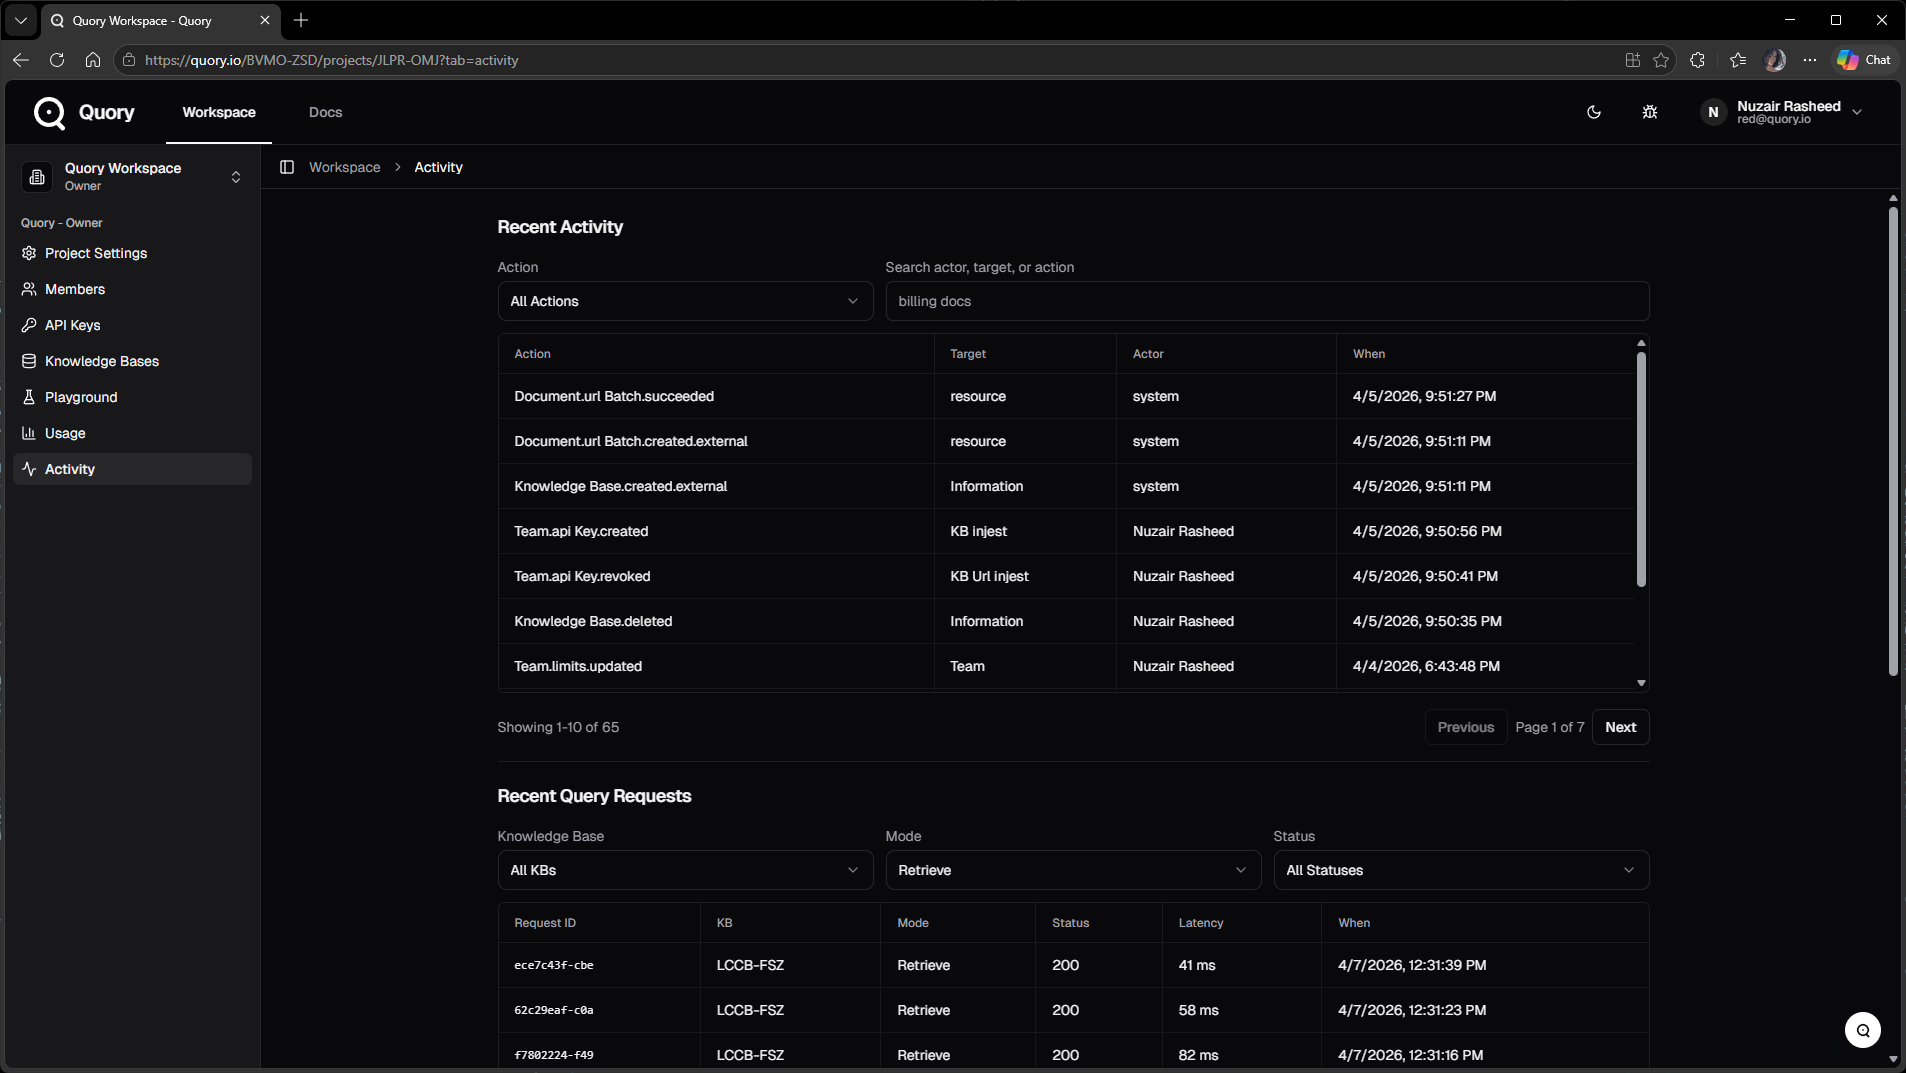
Task: Open the favorites list icon
Action: click(1738, 60)
